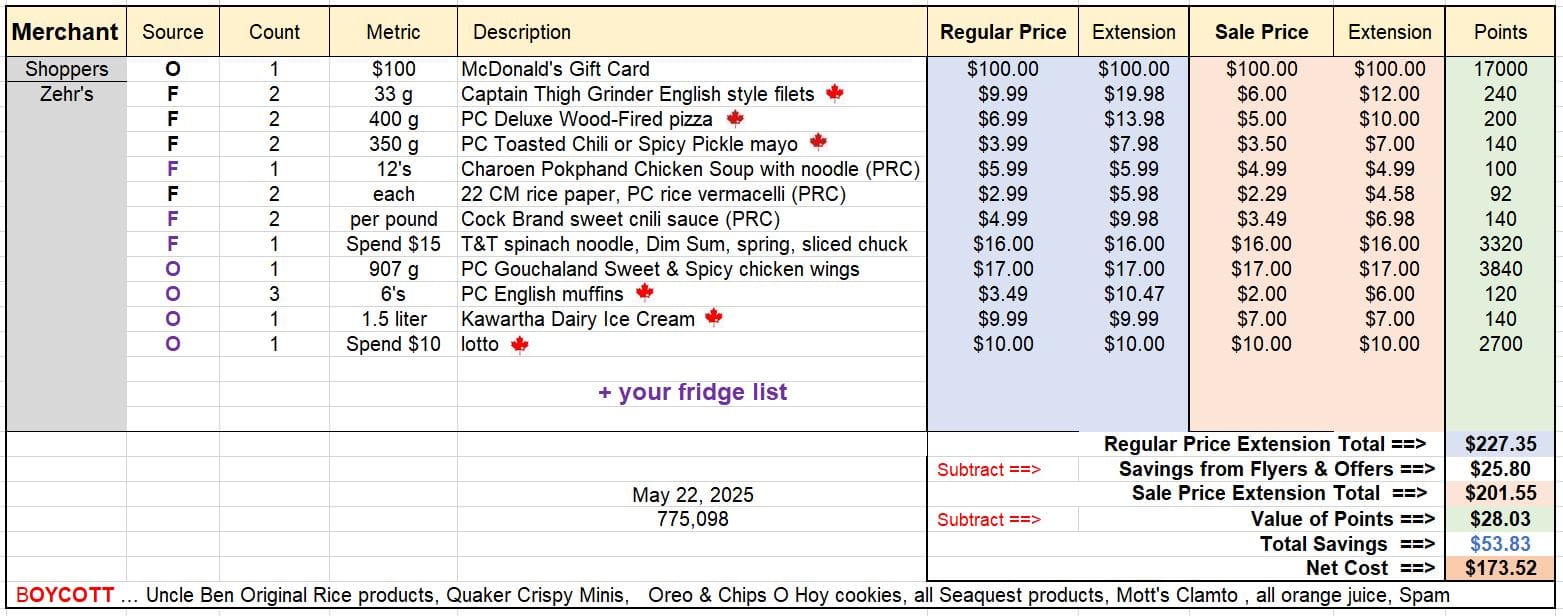Select the 17000 points cell
The image size is (1563, 616).
(x=1500, y=69)
